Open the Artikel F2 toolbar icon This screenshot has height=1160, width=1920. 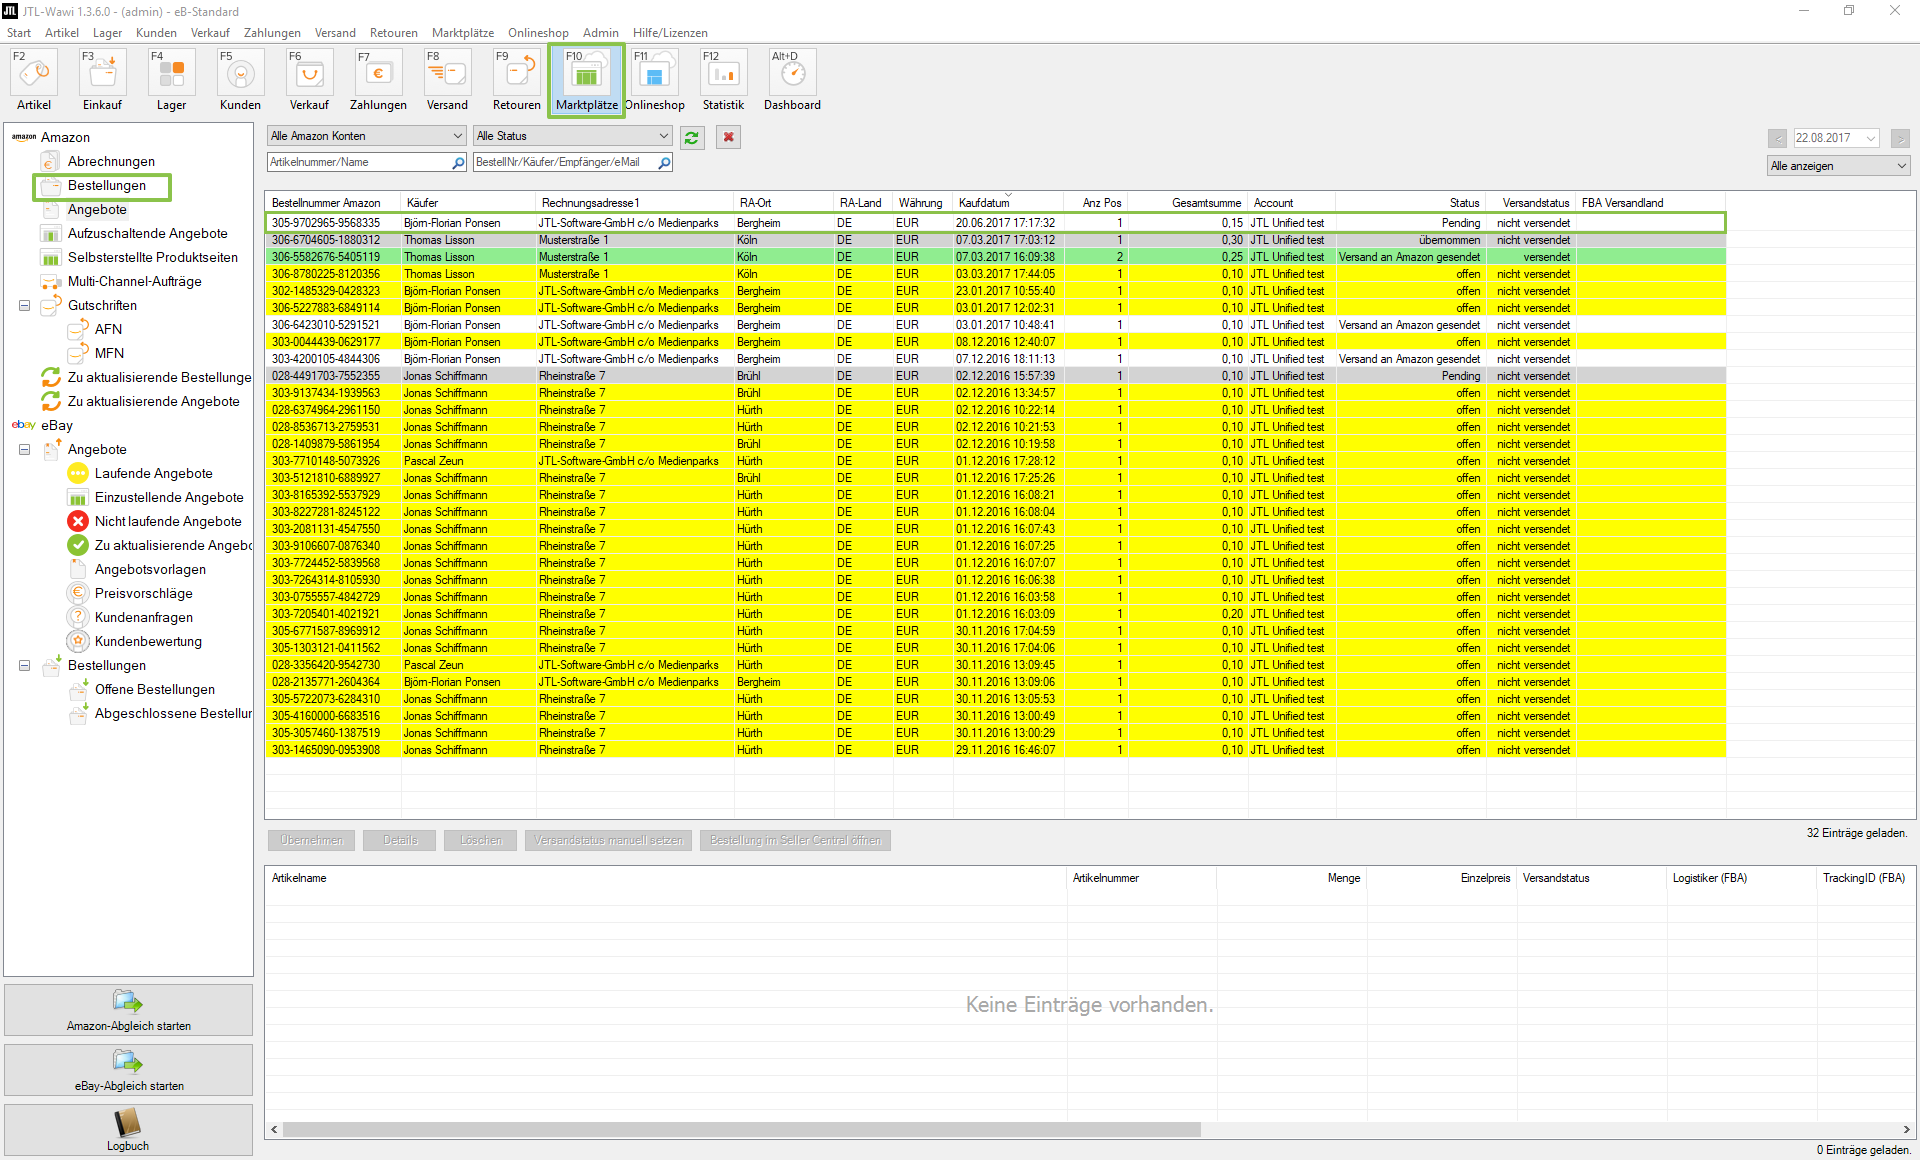(34, 80)
